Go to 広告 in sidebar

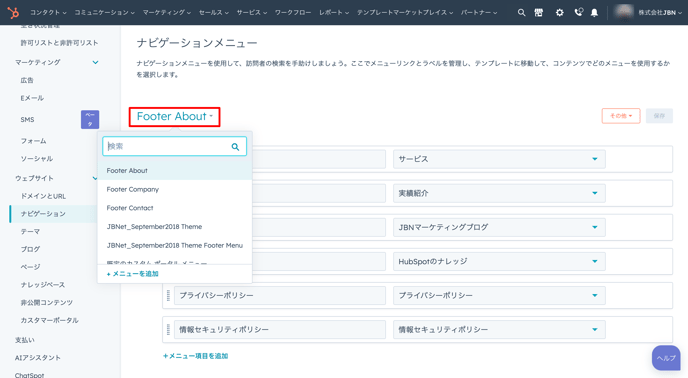[x=27, y=80]
